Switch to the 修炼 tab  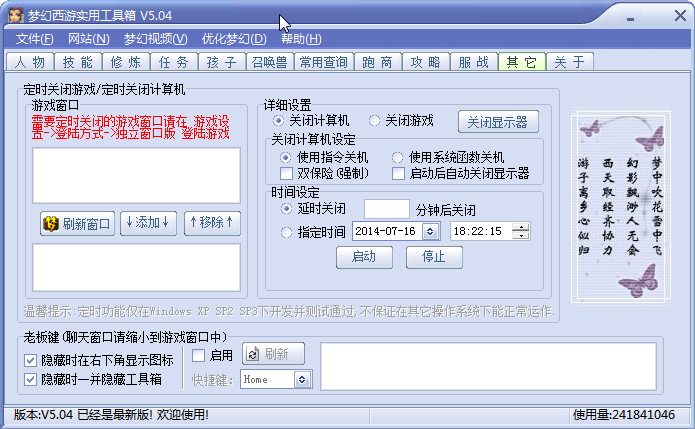click(x=126, y=62)
